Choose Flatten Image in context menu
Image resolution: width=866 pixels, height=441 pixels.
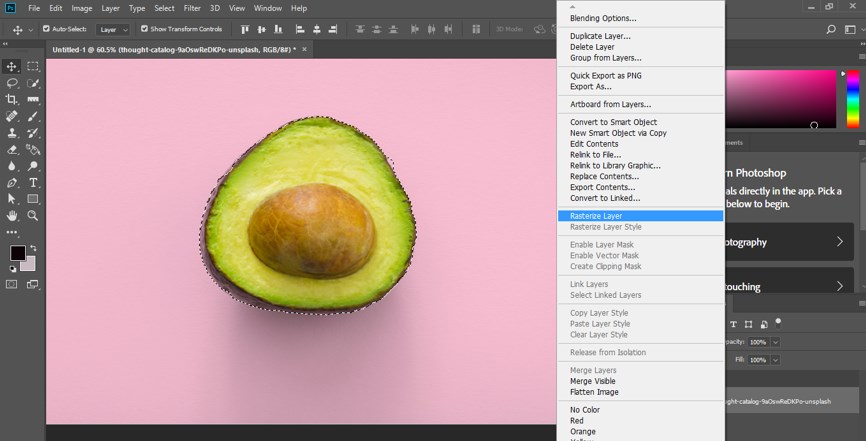[x=594, y=392]
